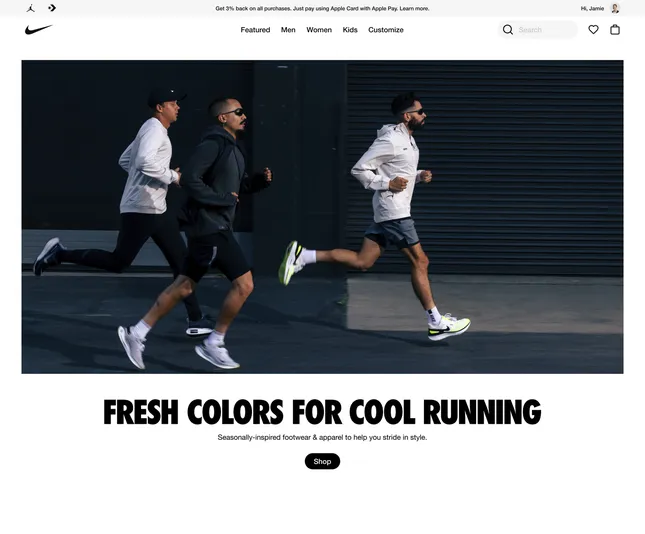Open the Featured menu
645x534 pixels.
(x=255, y=30)
